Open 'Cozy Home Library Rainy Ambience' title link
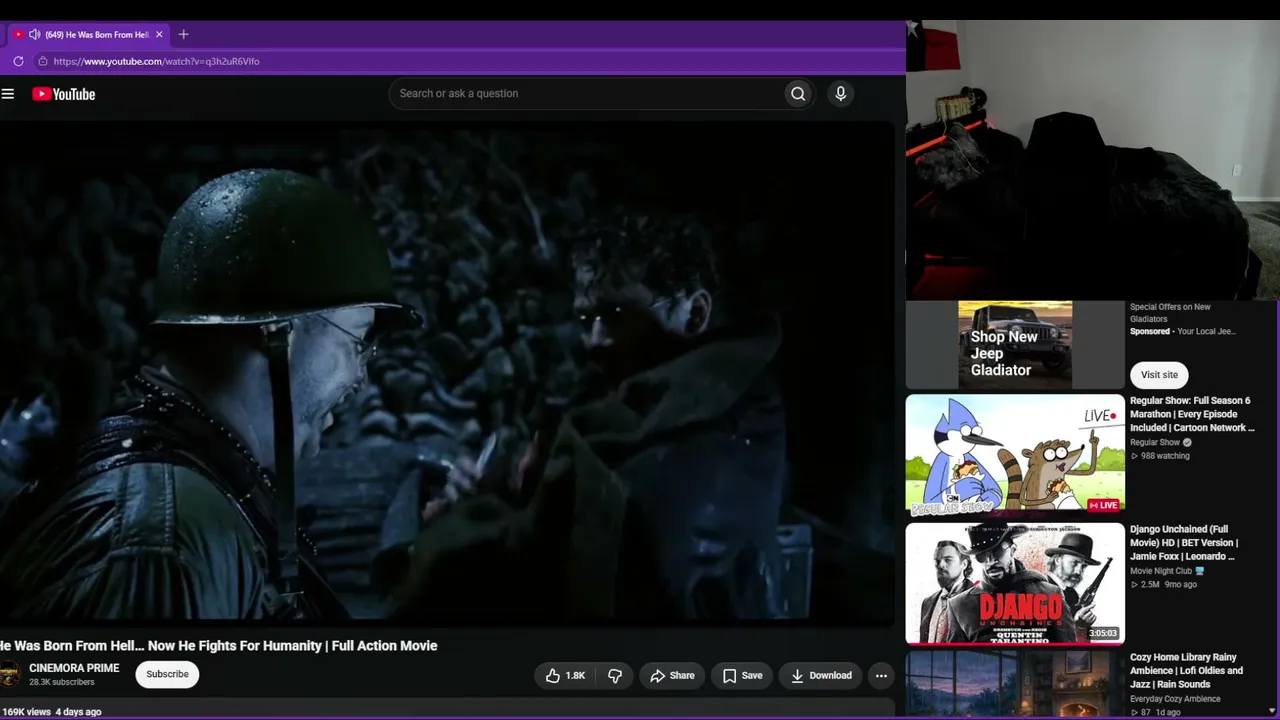1280x720 pixels. [1187, 671]
